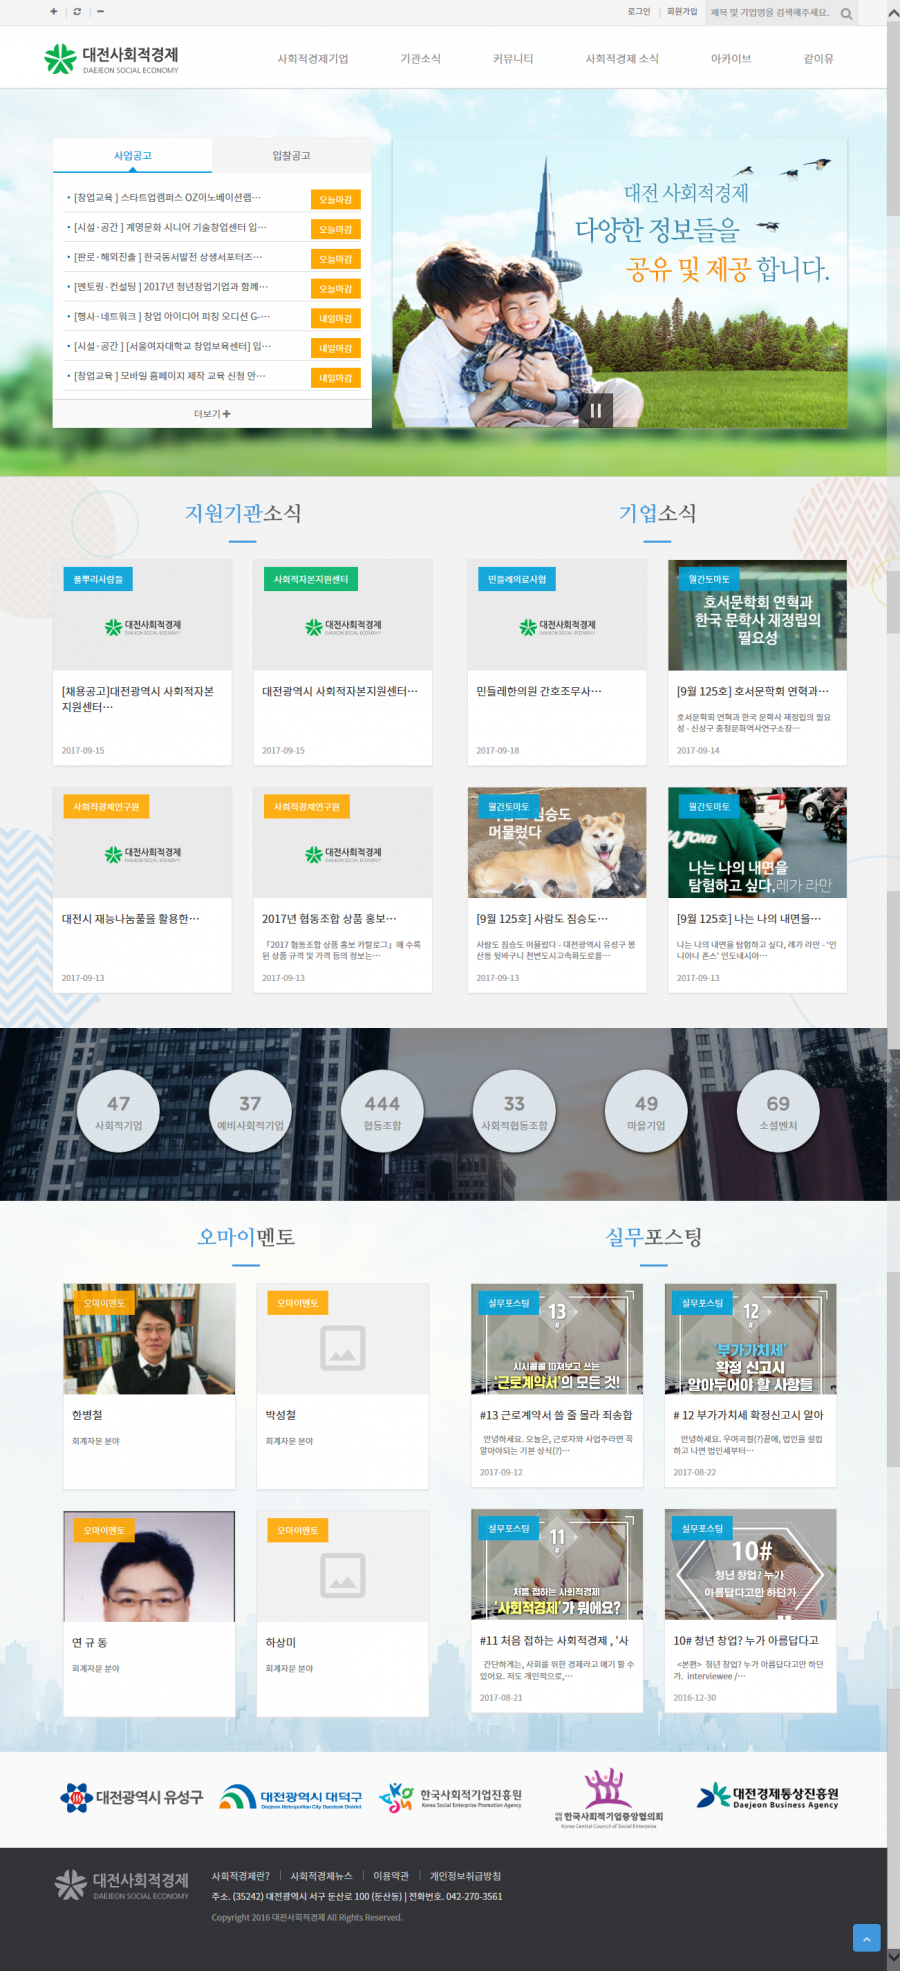Screen dimensions: 900x1971
Task: Select the 사업공고 tab
Action: pos(132,156)
